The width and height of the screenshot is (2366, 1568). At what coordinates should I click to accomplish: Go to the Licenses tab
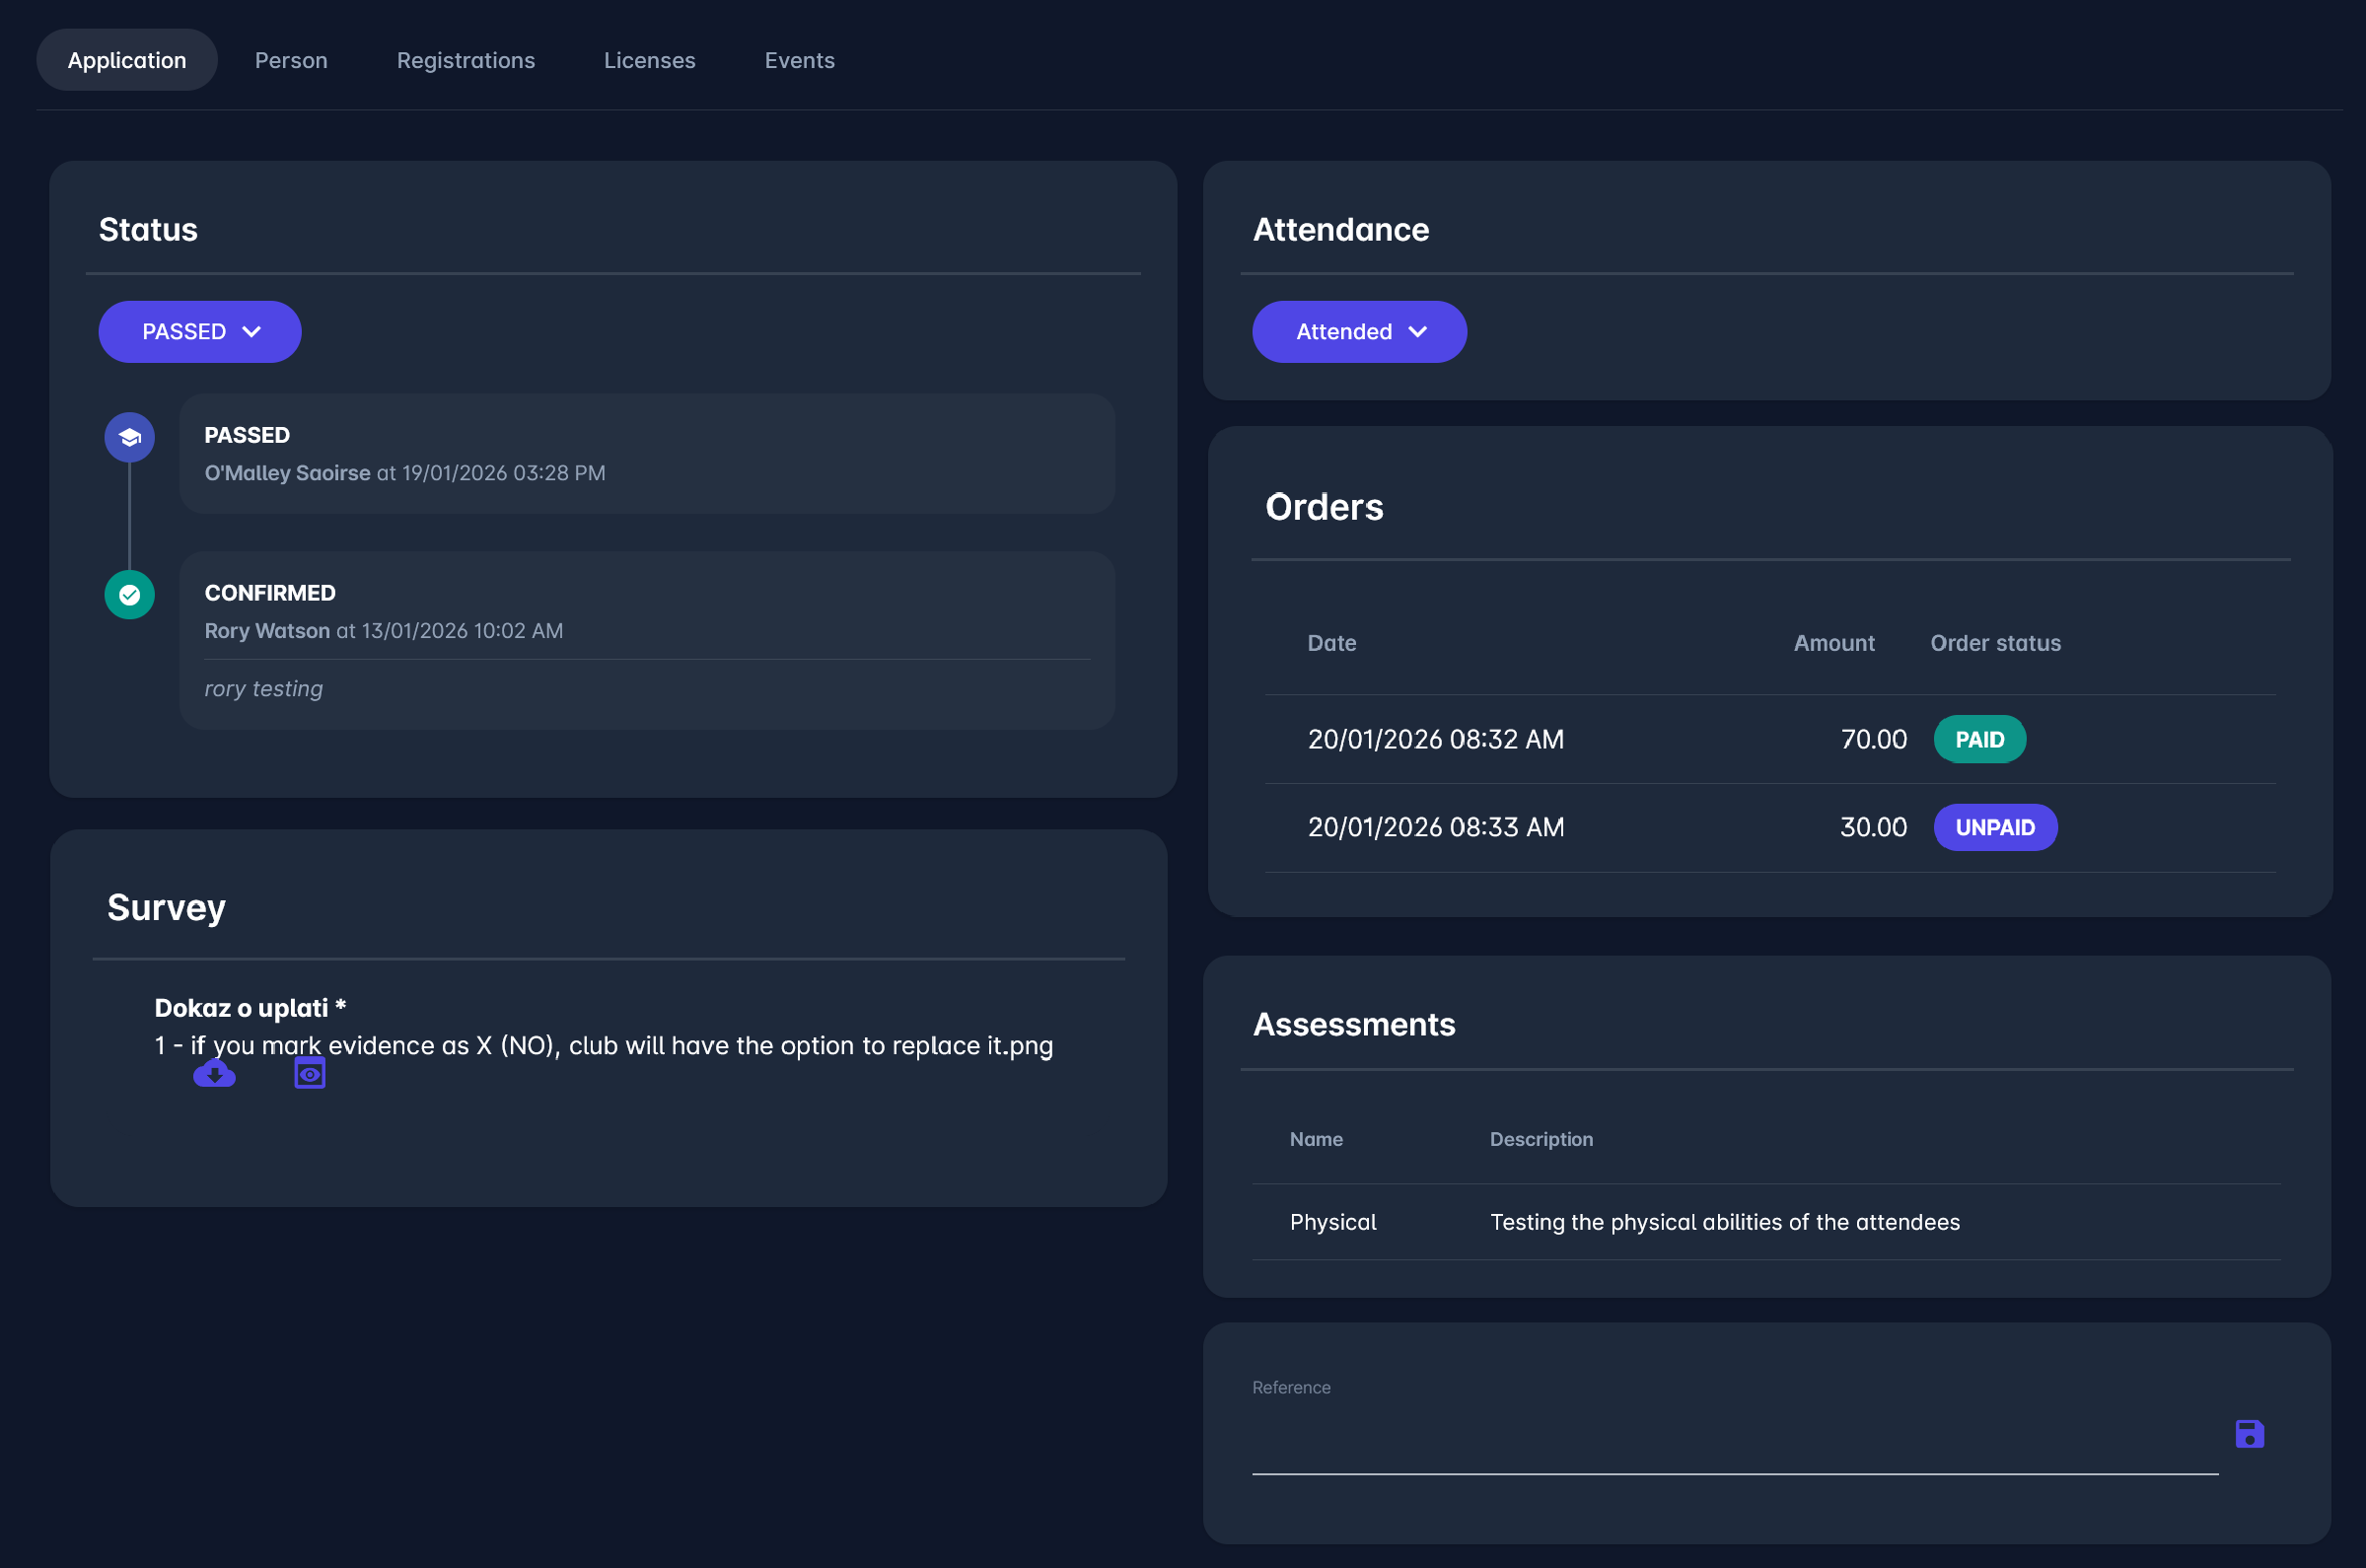point(649,60)
